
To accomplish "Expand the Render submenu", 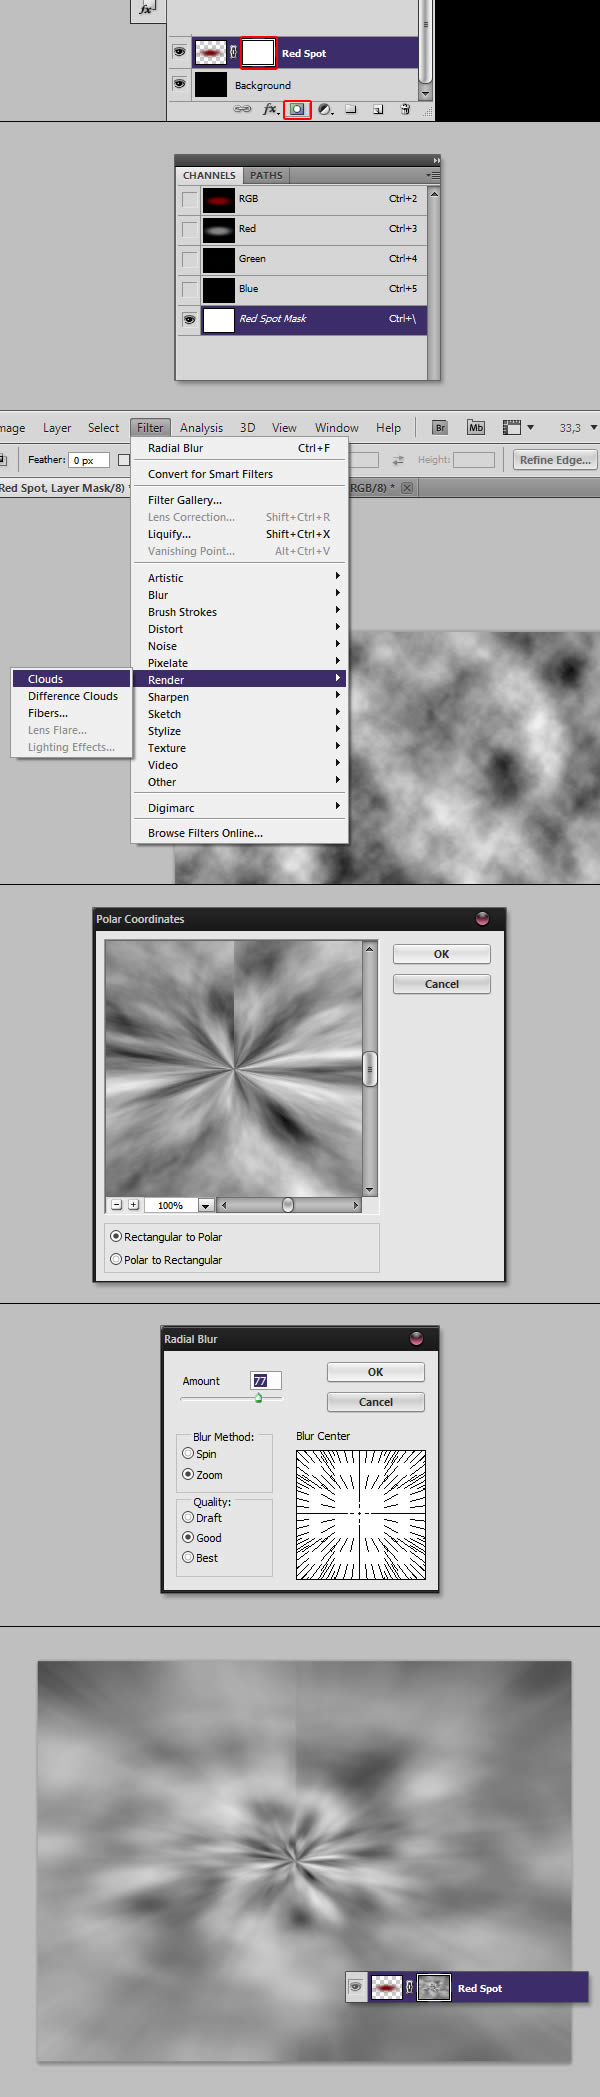I will 240,680.
